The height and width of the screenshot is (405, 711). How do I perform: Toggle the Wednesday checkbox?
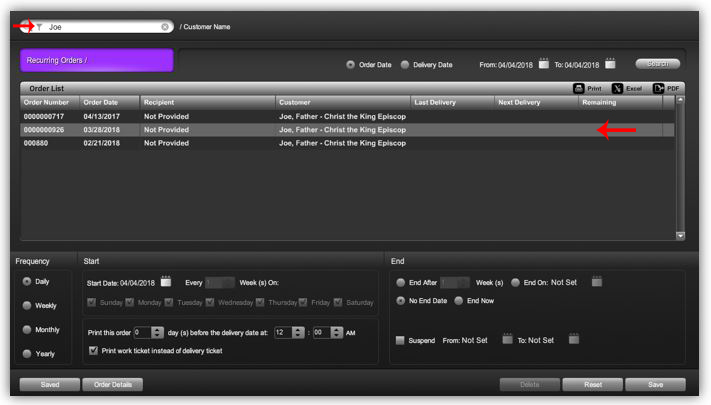point(209,302)
